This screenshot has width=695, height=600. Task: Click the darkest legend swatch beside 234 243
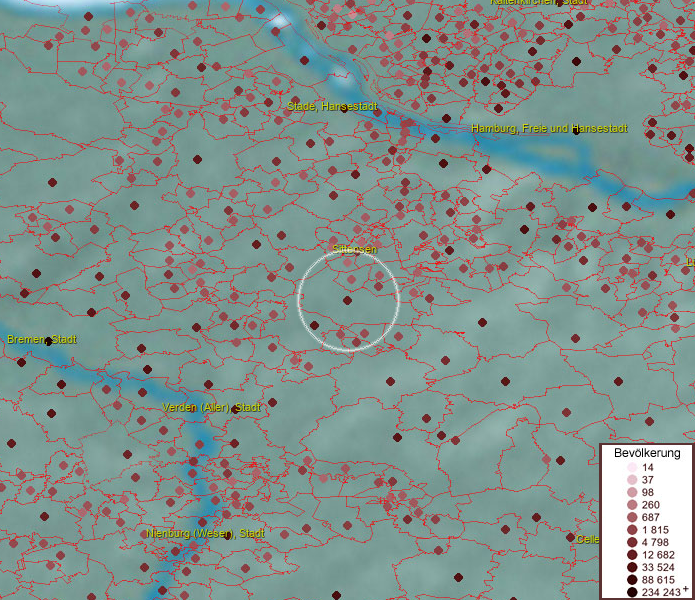[632, 592]
